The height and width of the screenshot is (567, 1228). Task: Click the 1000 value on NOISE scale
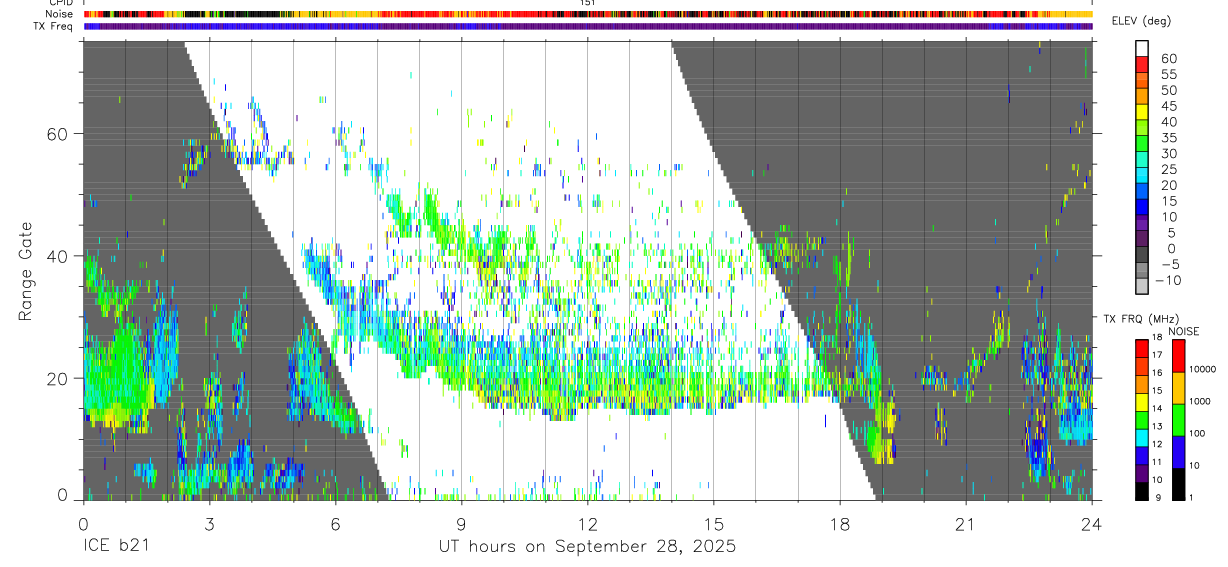coord(1201,401)
